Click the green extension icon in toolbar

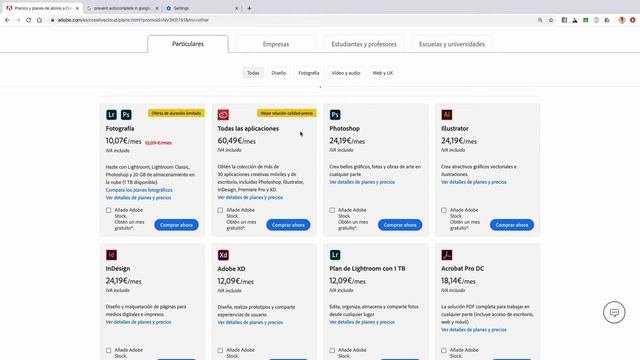click(x=586, y=20)
